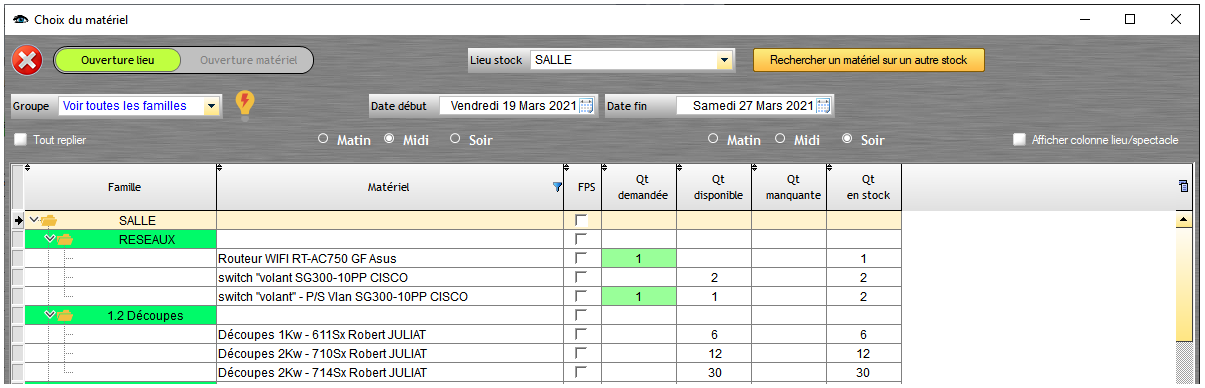Select Midi radio under Date fin

(781, 139)
